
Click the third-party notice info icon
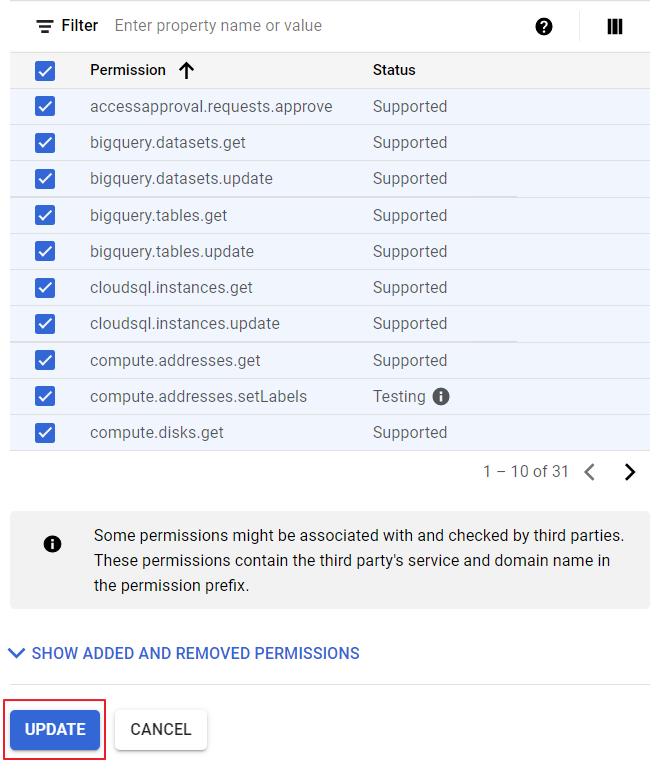pyautogui.click(x=53, y=544)
